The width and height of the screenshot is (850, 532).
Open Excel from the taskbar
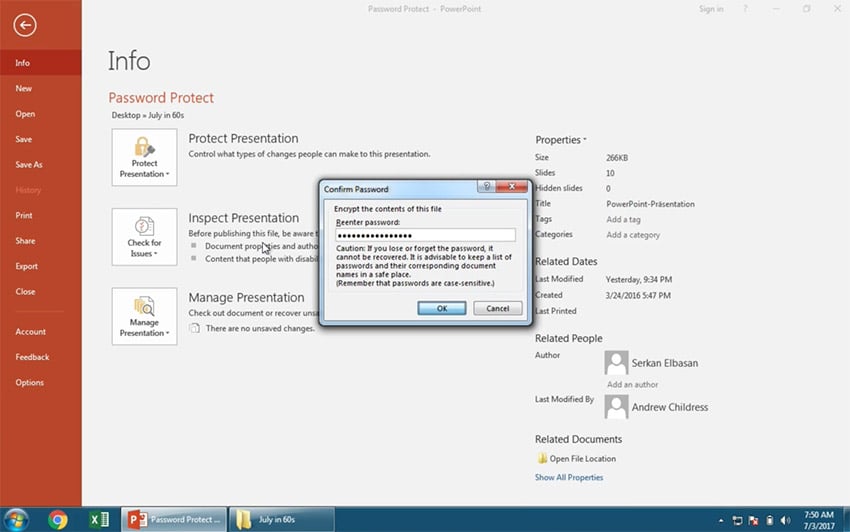pos(99,520)
